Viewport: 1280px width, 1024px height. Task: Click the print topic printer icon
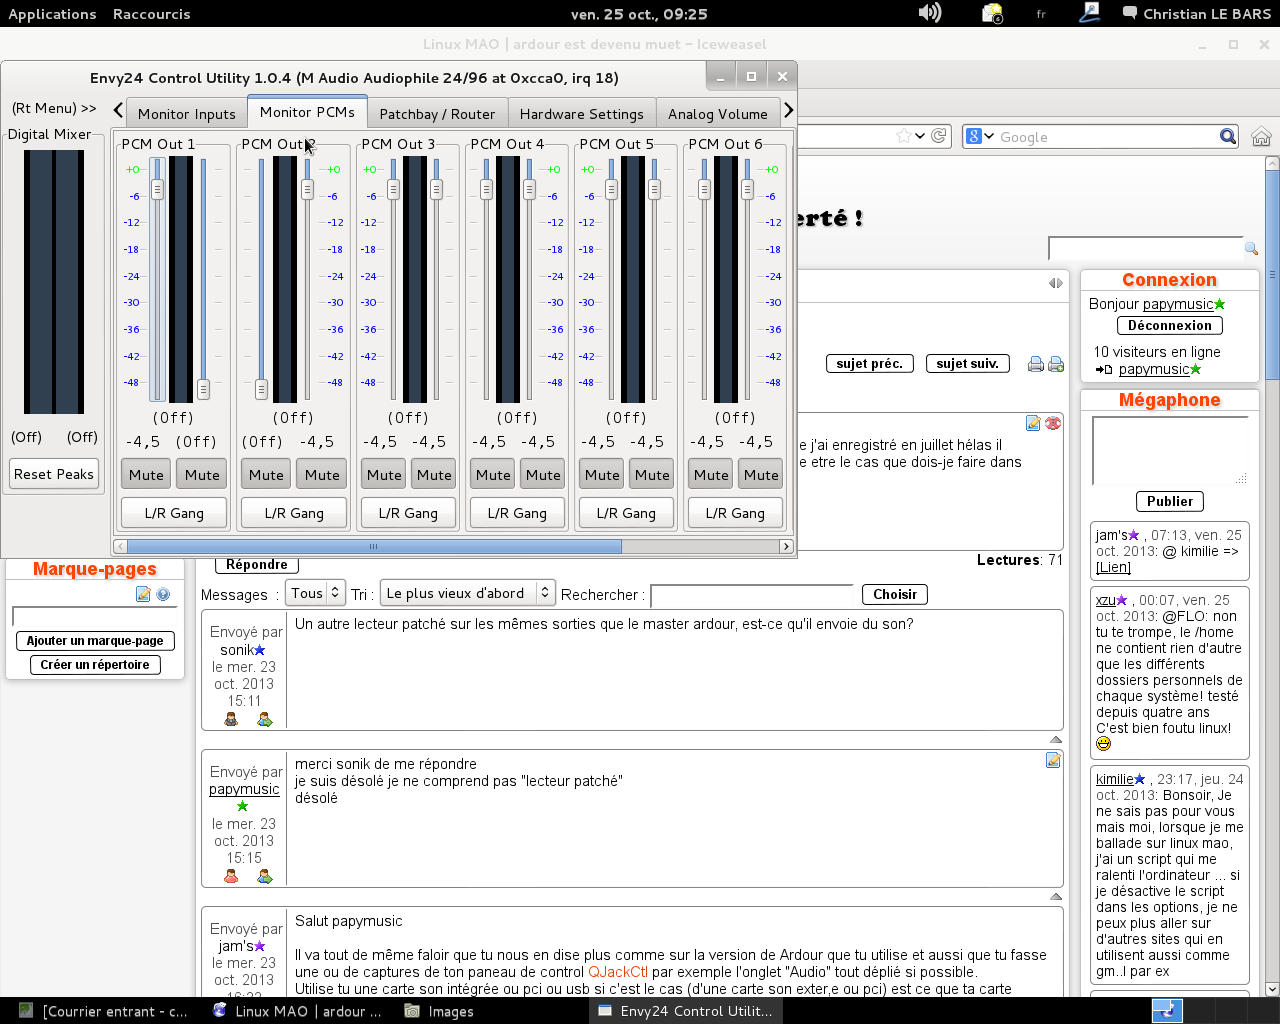click(x=1036, y=364)
